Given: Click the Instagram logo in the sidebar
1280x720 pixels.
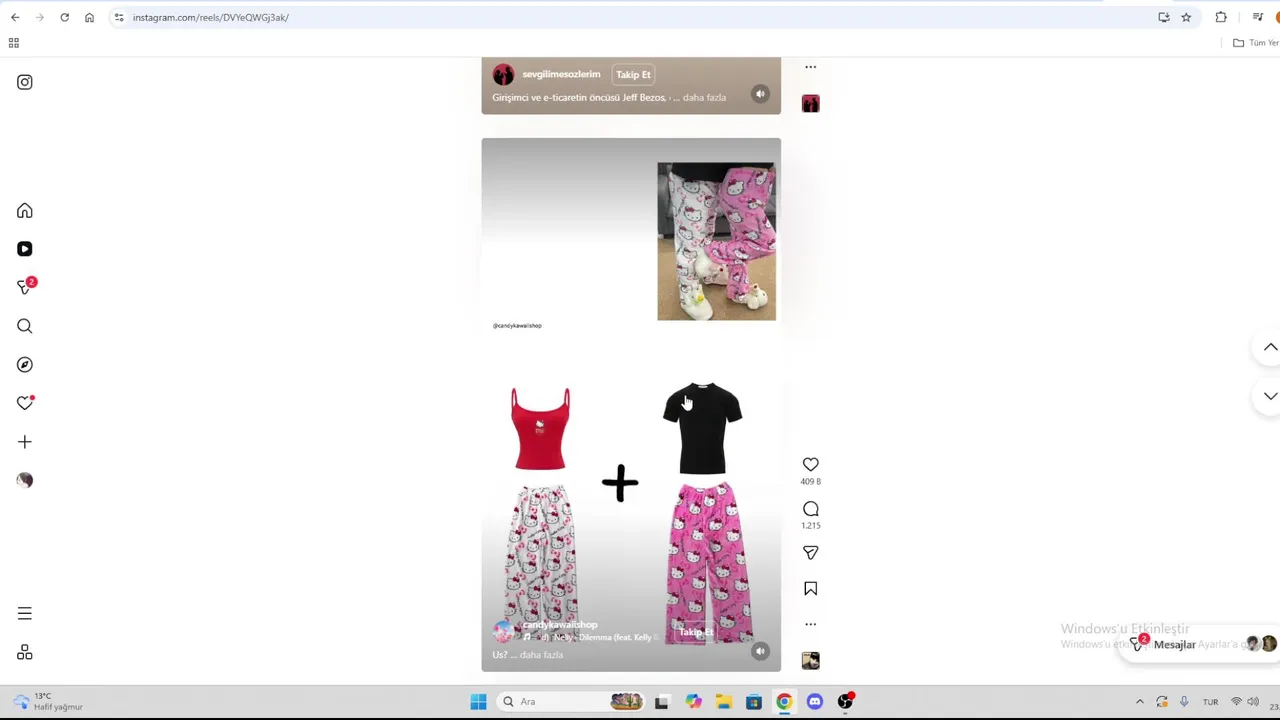Looking at the screenshot, I should tap(25, 82).
